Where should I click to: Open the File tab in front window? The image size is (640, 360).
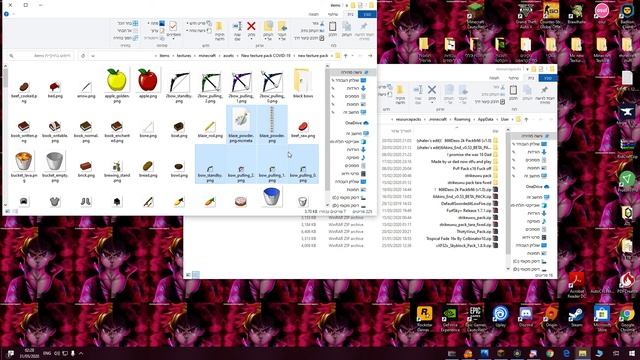pyautogui.click(x=367, y=15)
